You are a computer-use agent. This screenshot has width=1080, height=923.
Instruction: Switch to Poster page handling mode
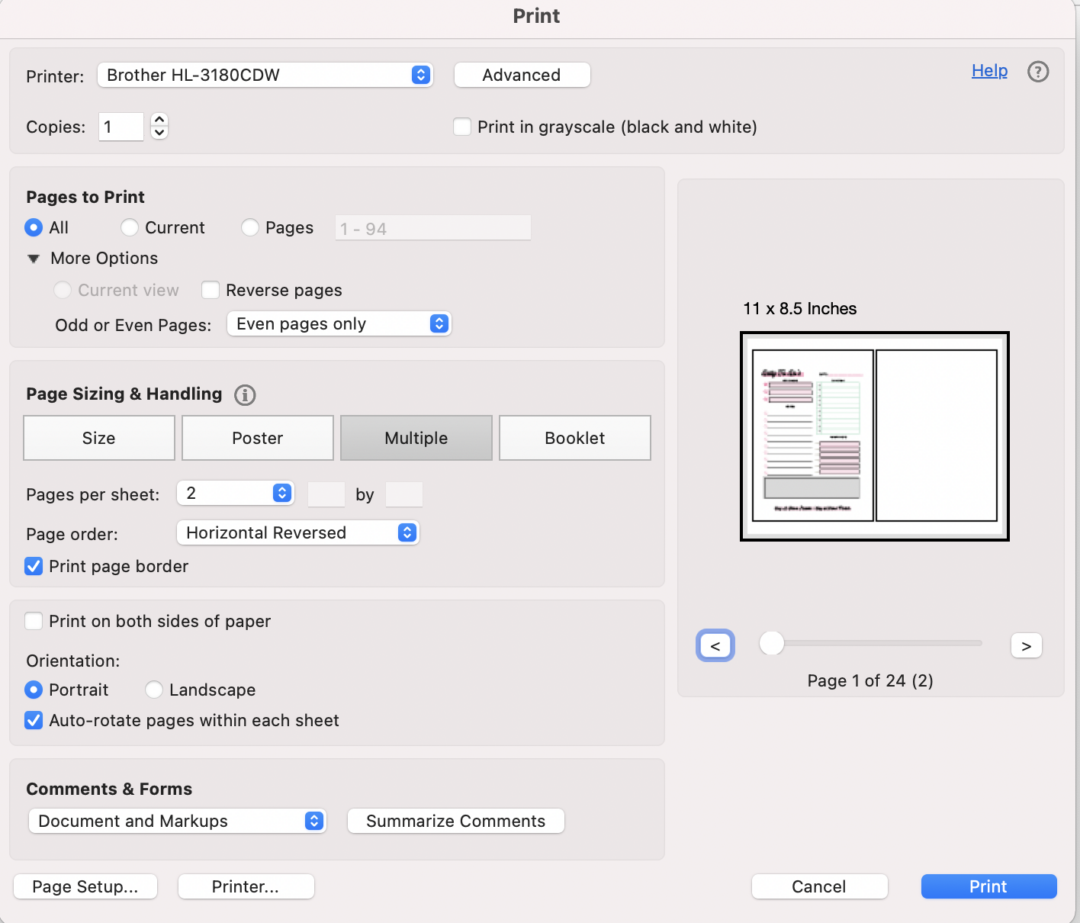[257, 438]
